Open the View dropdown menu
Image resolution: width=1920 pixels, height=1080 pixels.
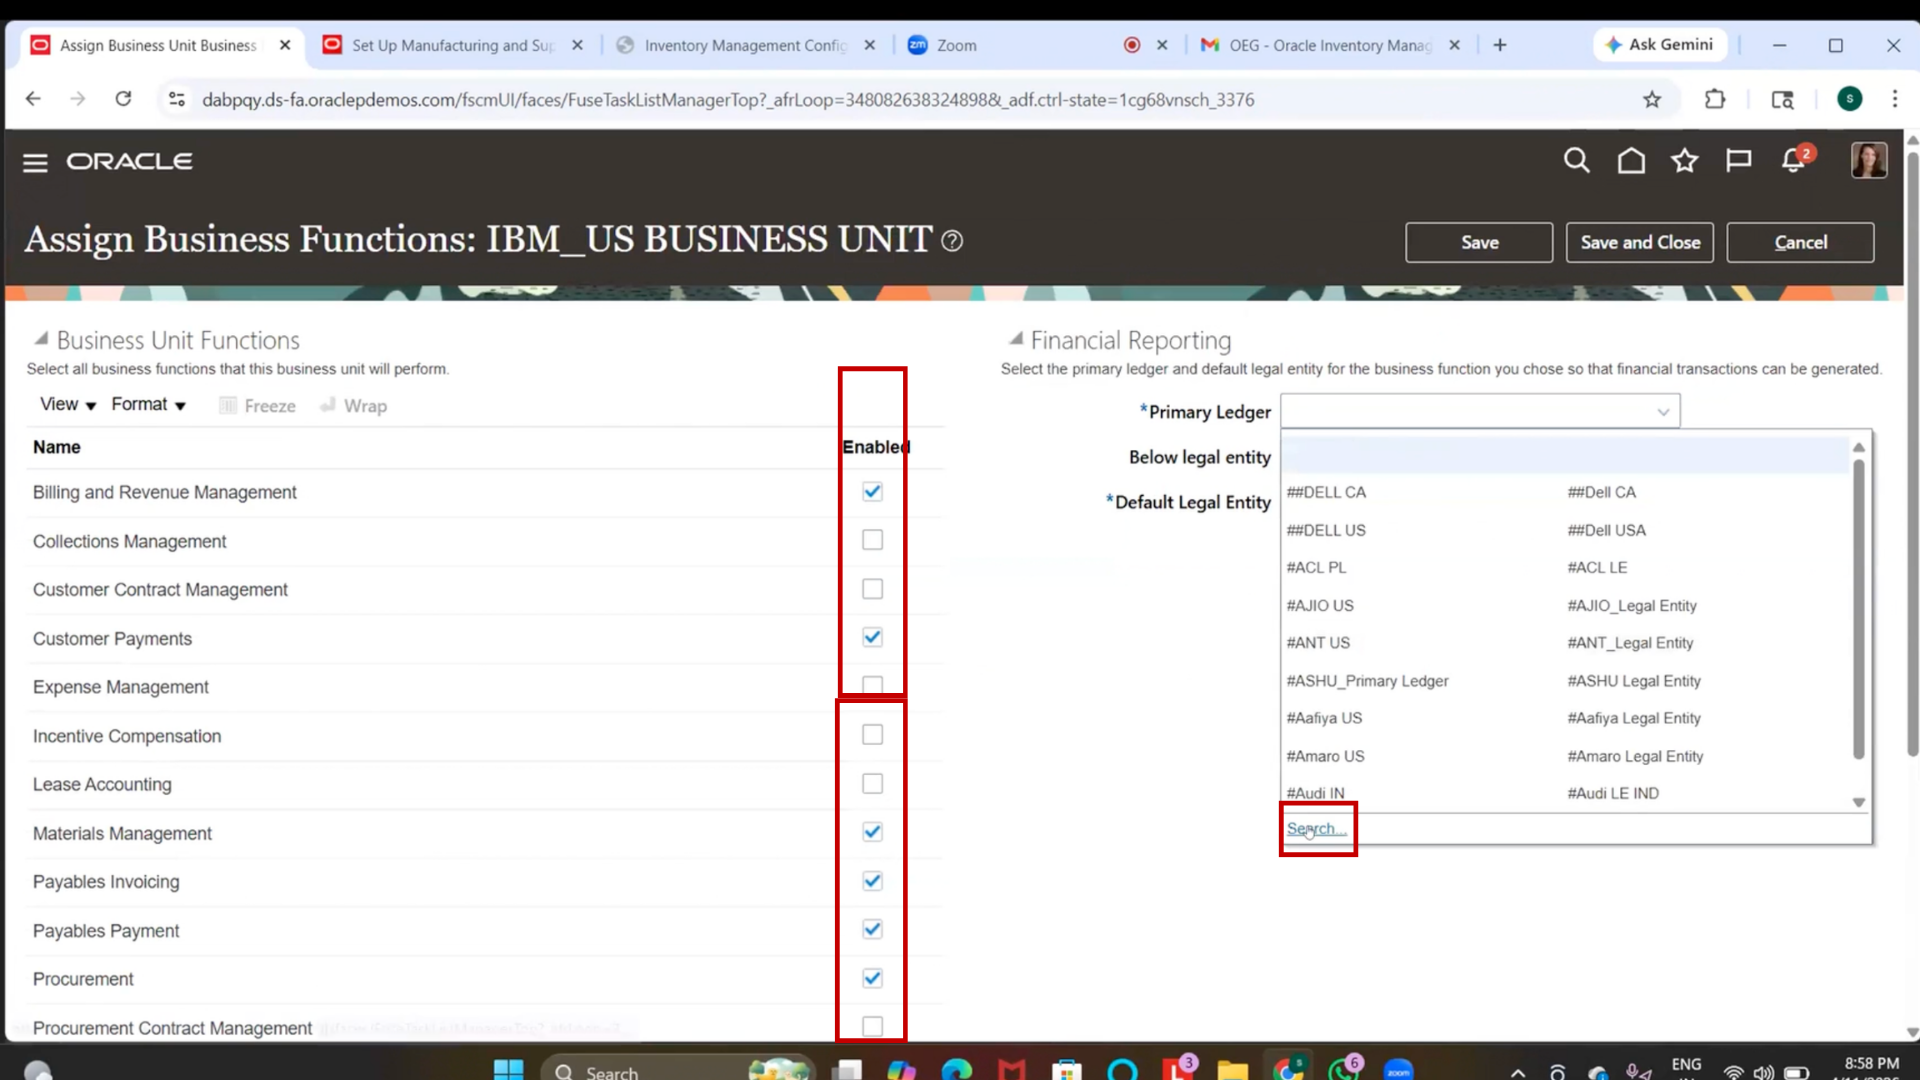point(67,404)
